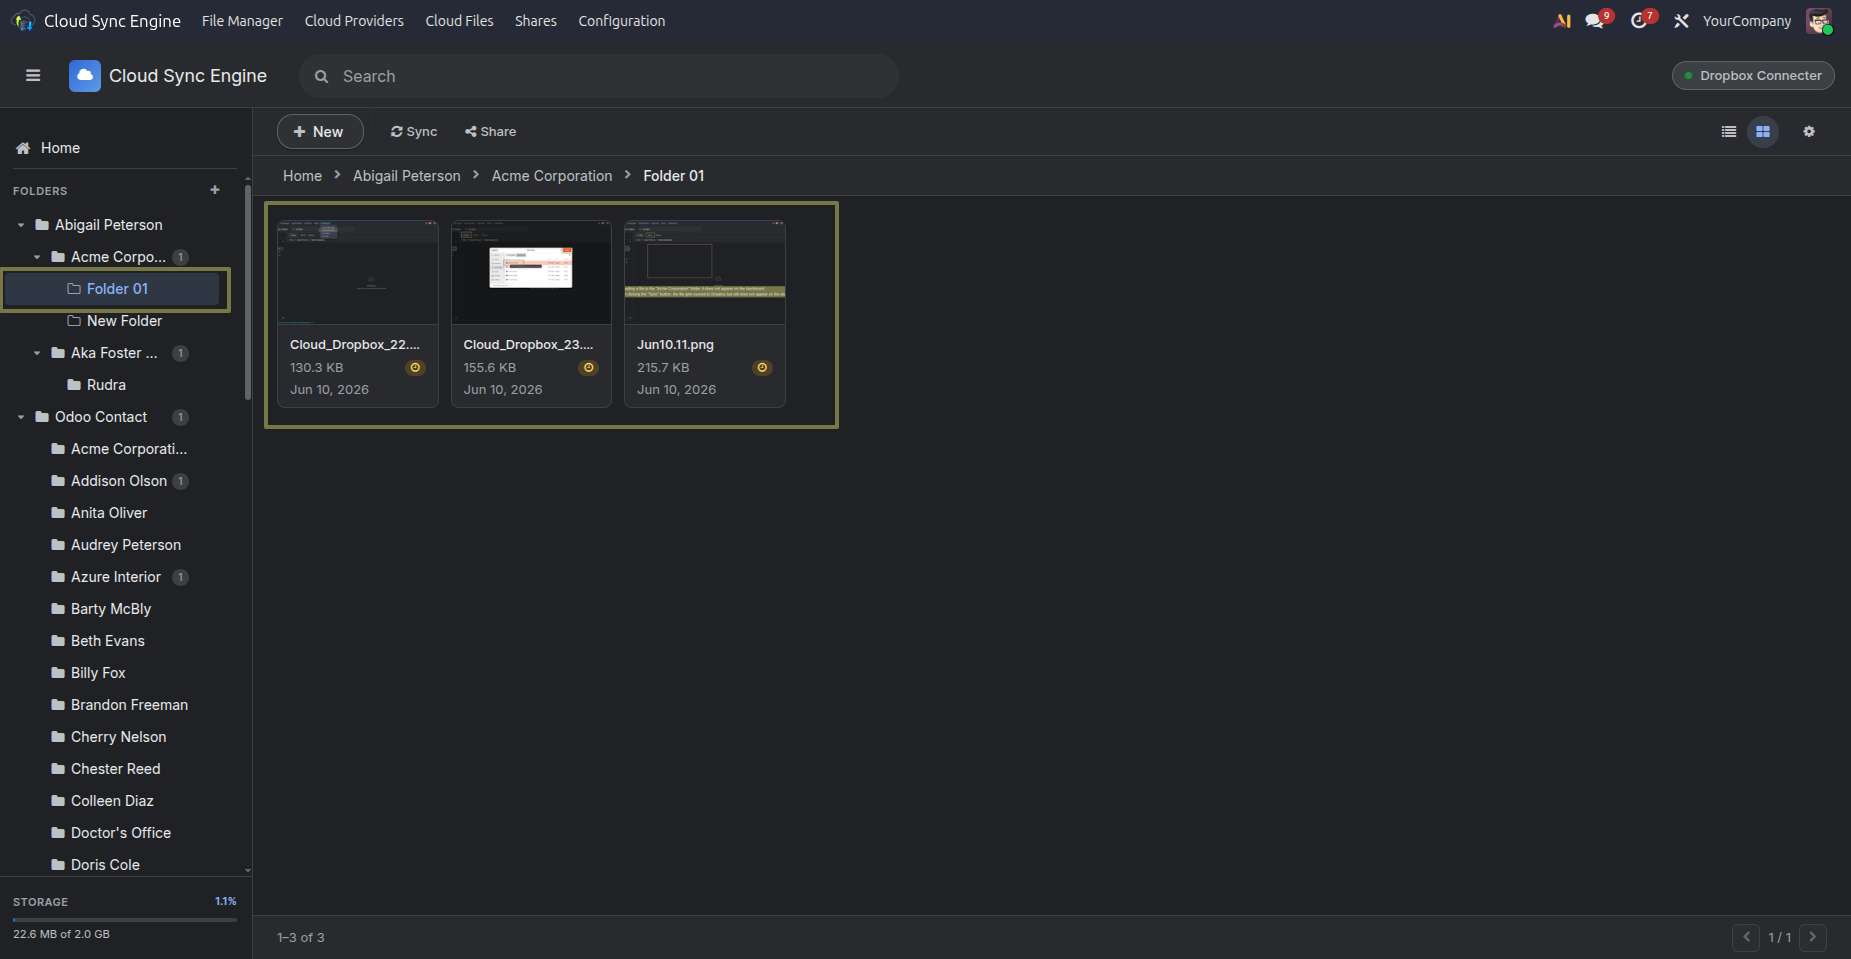The width and height of the screenshot is (1851, 959).
Task: Open the File Manager menu
Action: pos(242,21)
